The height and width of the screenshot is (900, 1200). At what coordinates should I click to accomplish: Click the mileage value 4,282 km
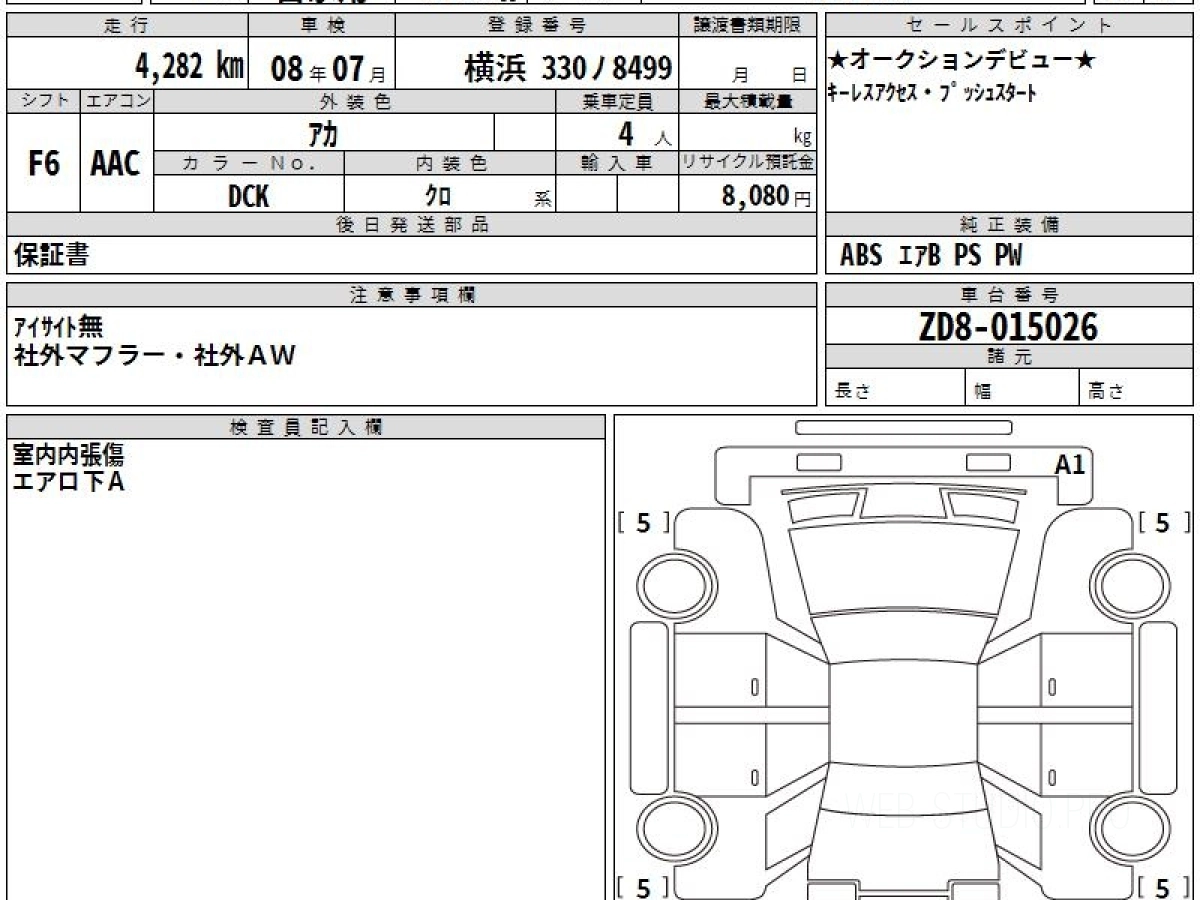click(x=189, y=67)
